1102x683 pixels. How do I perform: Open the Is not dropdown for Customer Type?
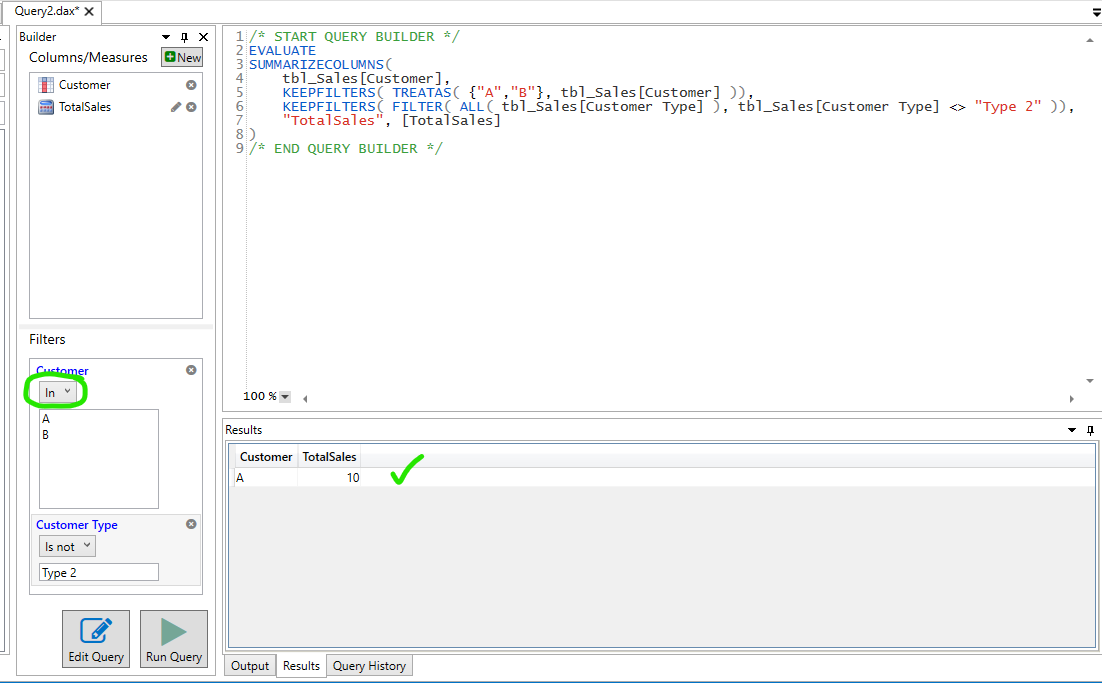[x=66, y=546]
